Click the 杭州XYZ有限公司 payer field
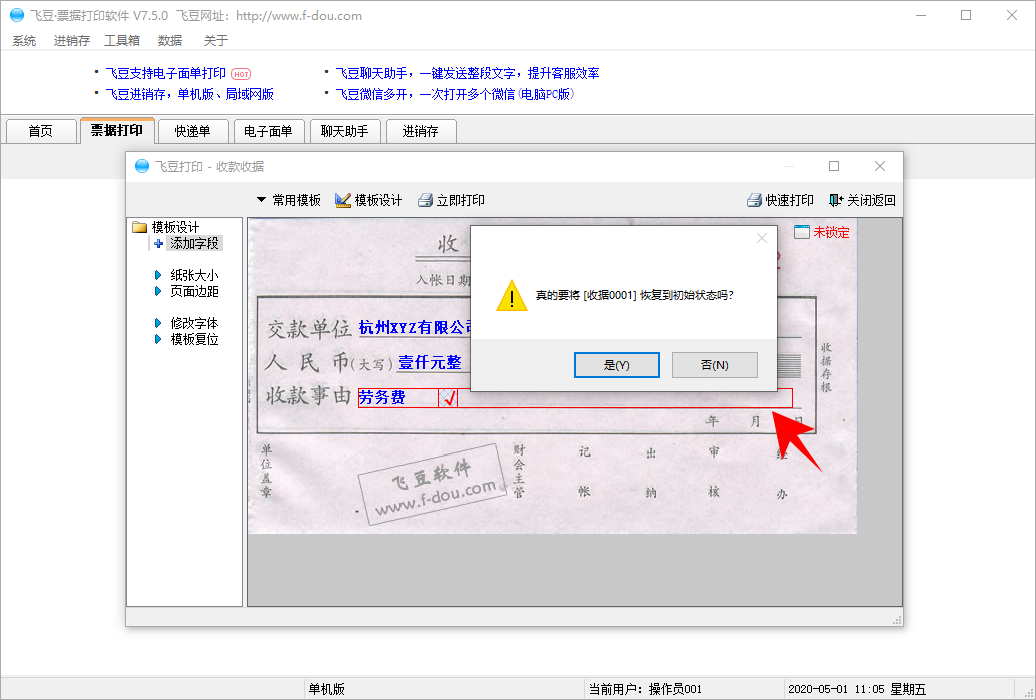Image resolution: width=1036 pixels, height=700 pixels. [x=416, y=327]
